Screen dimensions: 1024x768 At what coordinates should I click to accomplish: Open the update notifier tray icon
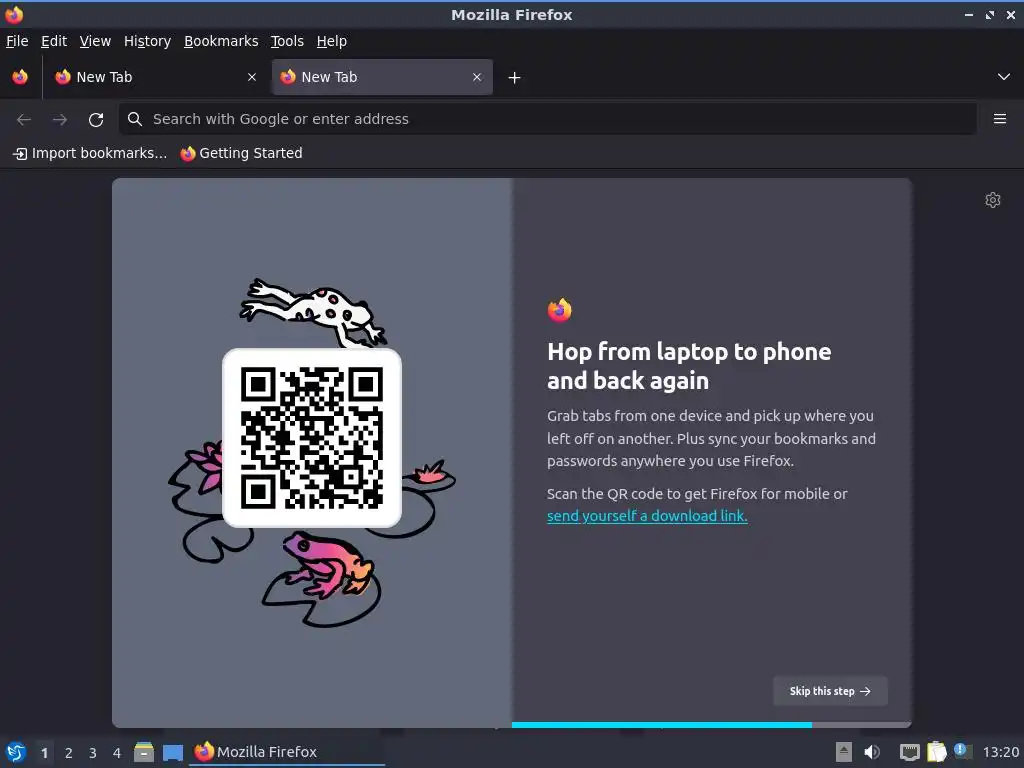(x=962, y=750)
